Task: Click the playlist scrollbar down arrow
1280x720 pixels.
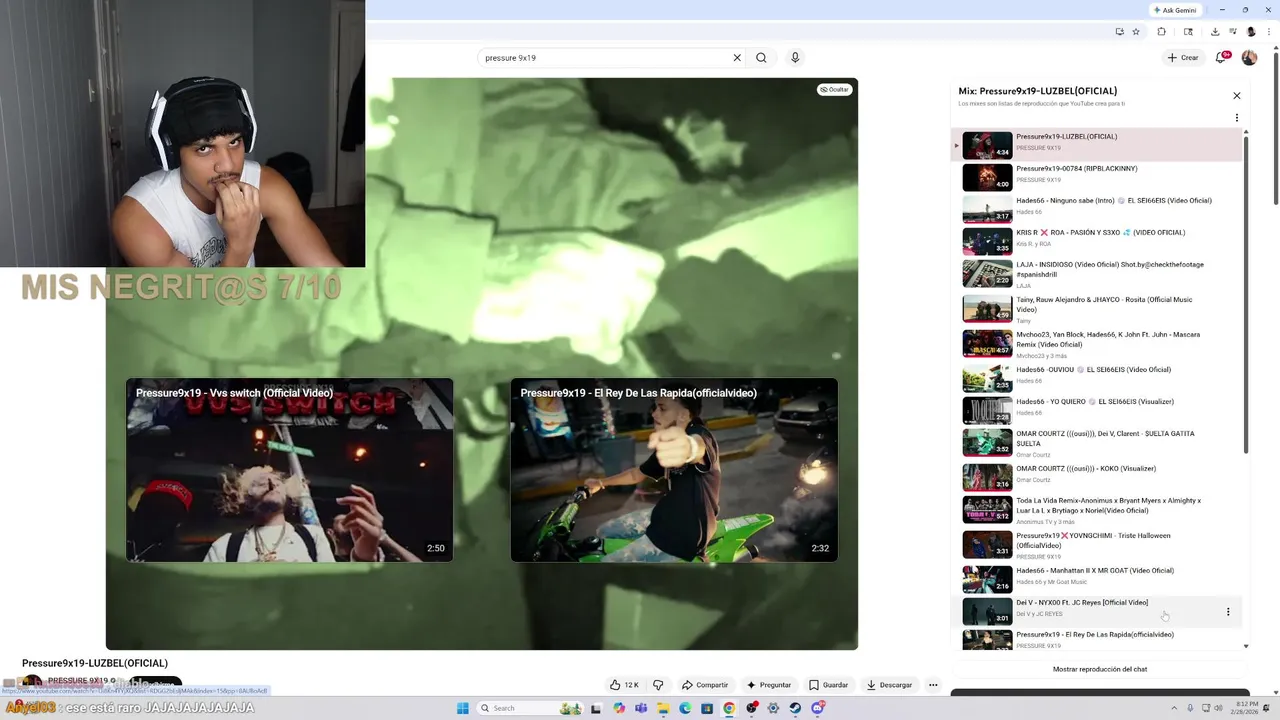Action: point(1246,646)
